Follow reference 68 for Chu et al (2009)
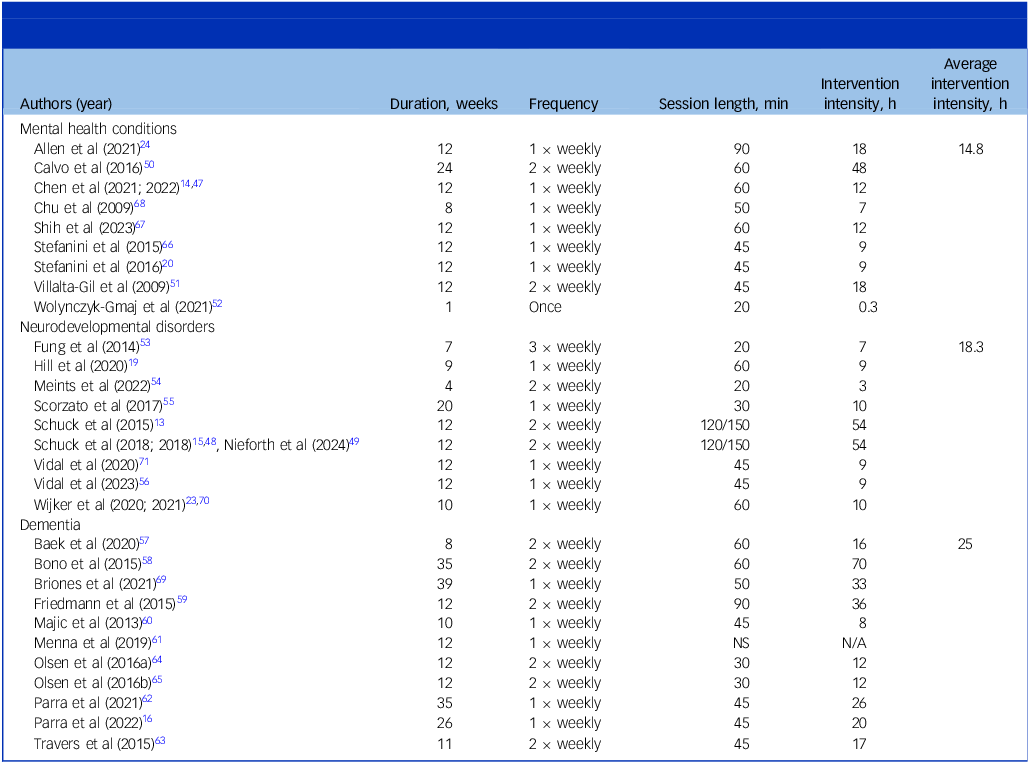Image resolution: width=1029 pixels, height=763 pixels. [139, 205]
